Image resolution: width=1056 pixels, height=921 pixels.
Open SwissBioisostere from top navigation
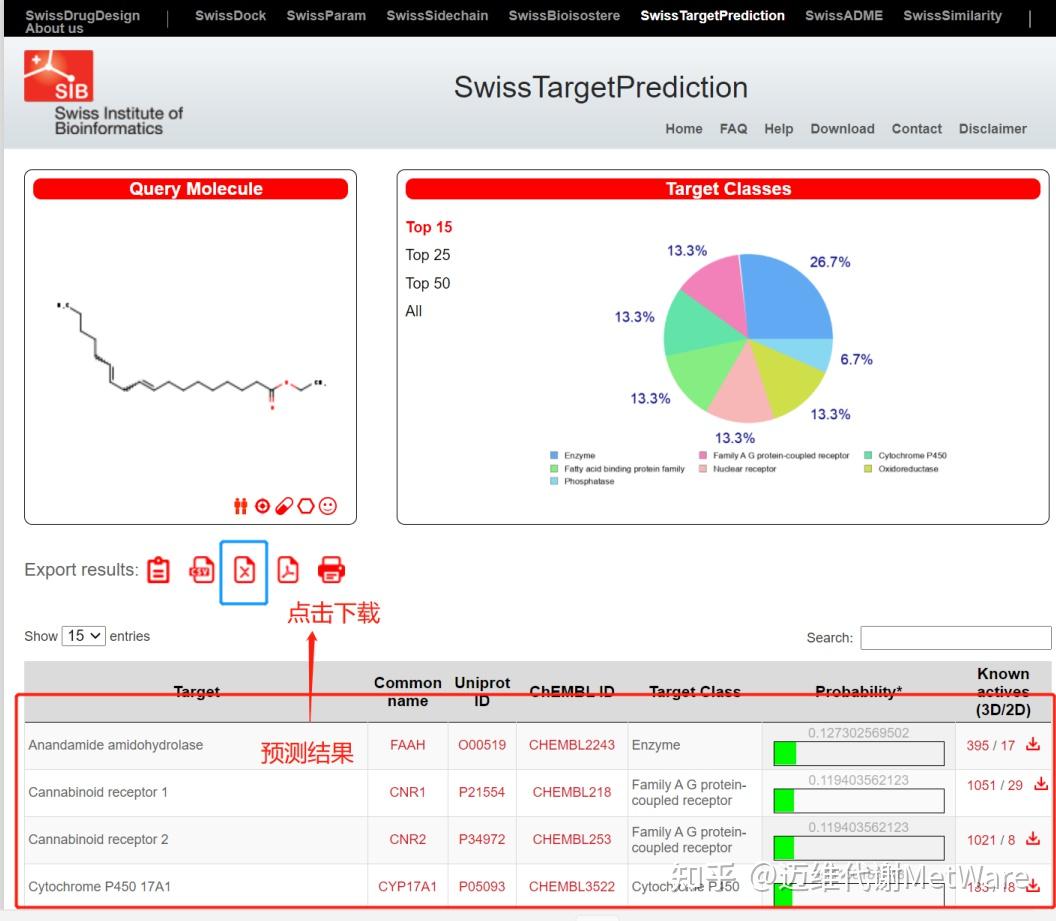click(564, 15)
